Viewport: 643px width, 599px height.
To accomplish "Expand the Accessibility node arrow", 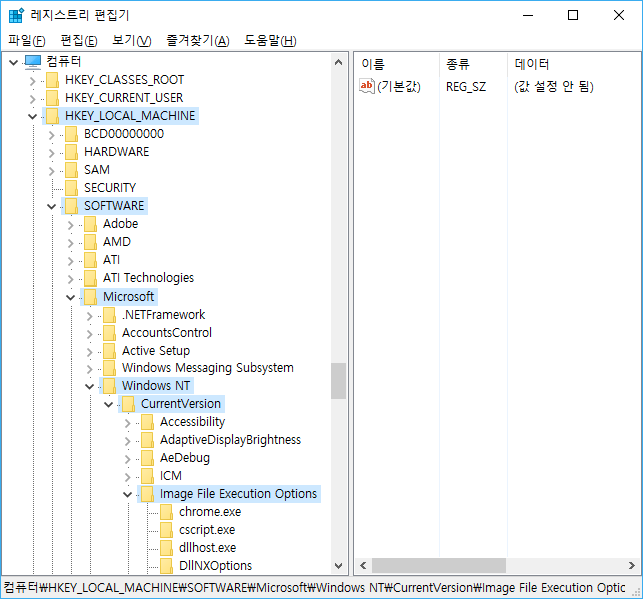I will (128, 423).
